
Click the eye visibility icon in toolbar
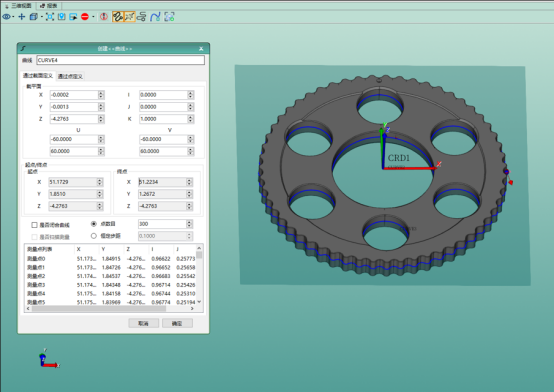(x=6, y=17)
